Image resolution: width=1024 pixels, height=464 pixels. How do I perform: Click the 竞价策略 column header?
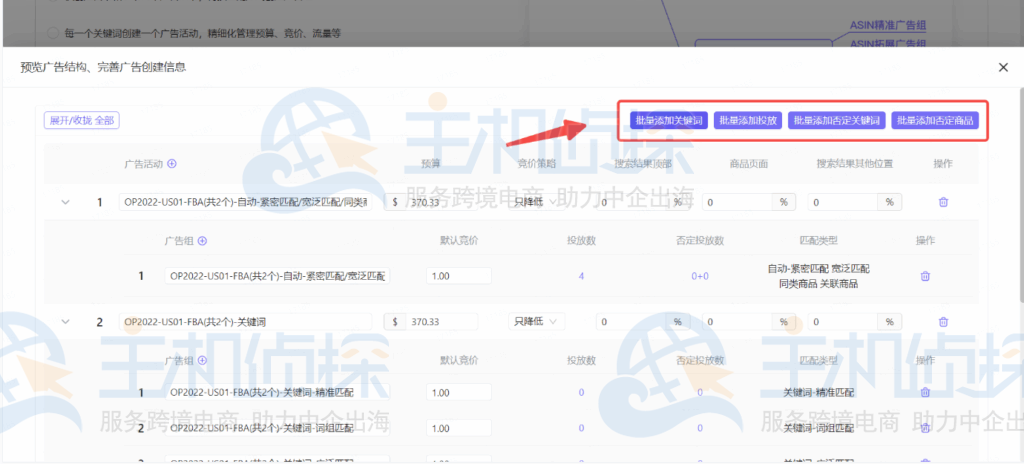pos(536,164)
